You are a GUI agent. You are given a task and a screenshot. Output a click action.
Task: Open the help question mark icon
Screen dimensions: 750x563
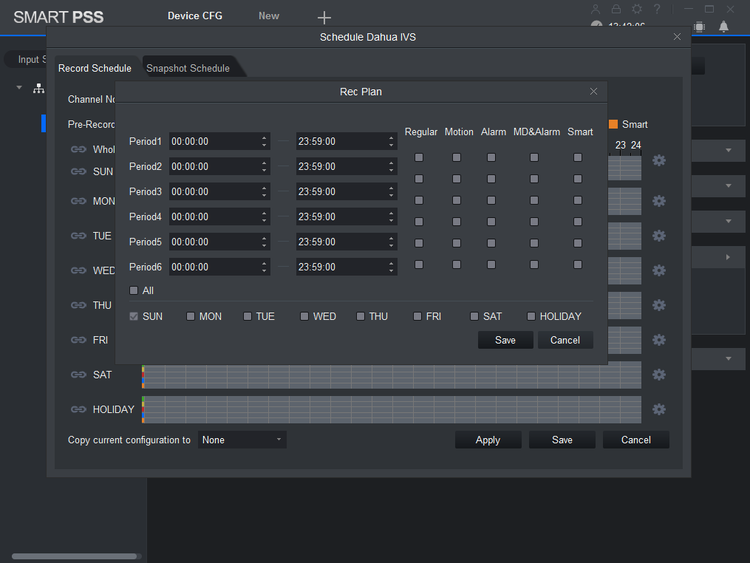tap(657, 9)
